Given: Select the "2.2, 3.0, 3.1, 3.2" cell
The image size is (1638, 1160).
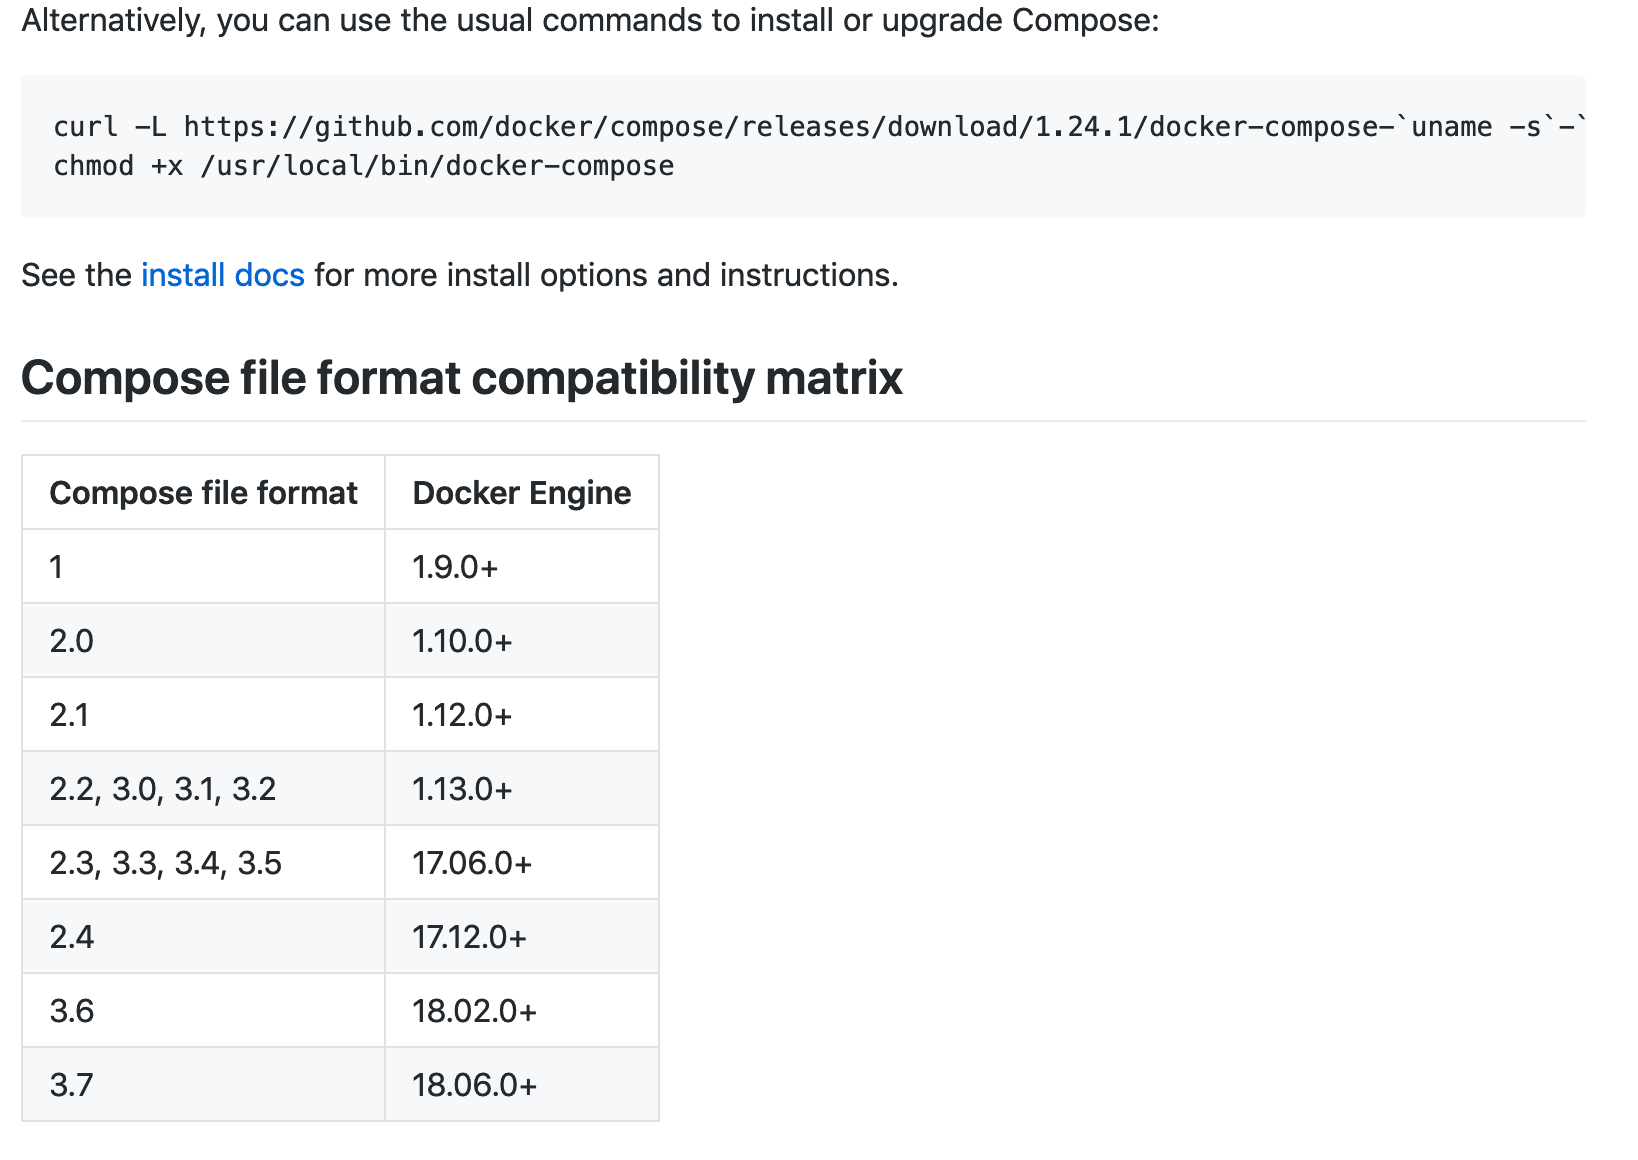Looking at the screenshot, I should (x=162, y=789).
